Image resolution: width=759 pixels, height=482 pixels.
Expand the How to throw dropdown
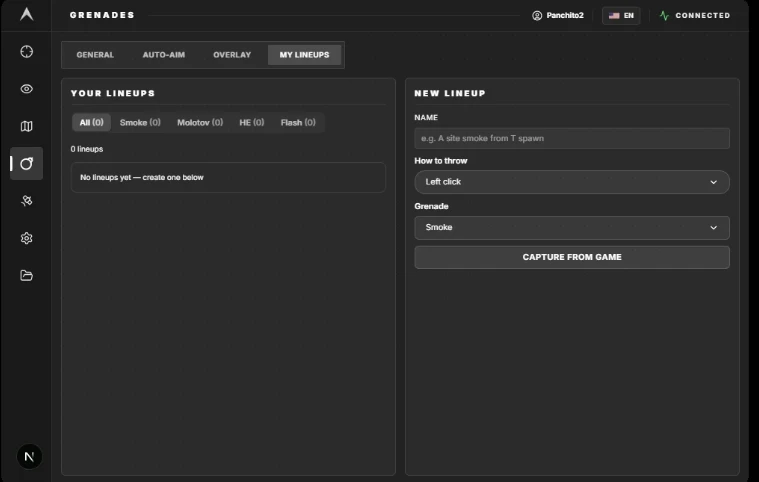click(x=572, y=182)
